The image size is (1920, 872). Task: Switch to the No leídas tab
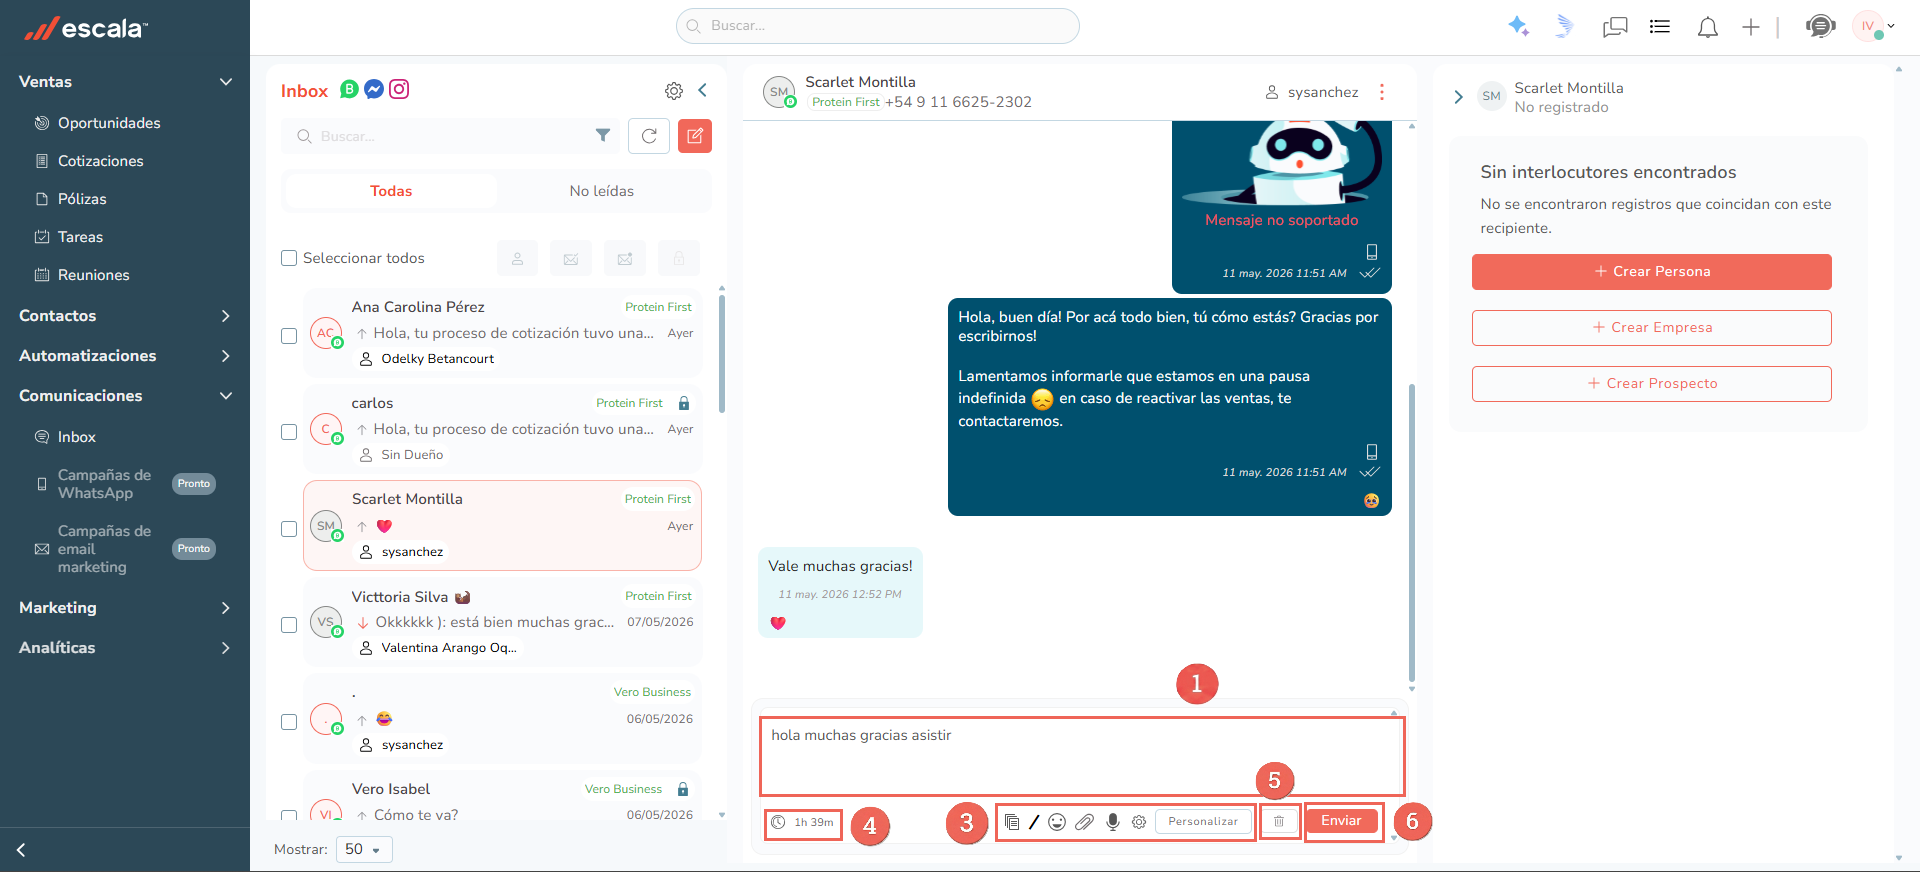click(602, 191)
